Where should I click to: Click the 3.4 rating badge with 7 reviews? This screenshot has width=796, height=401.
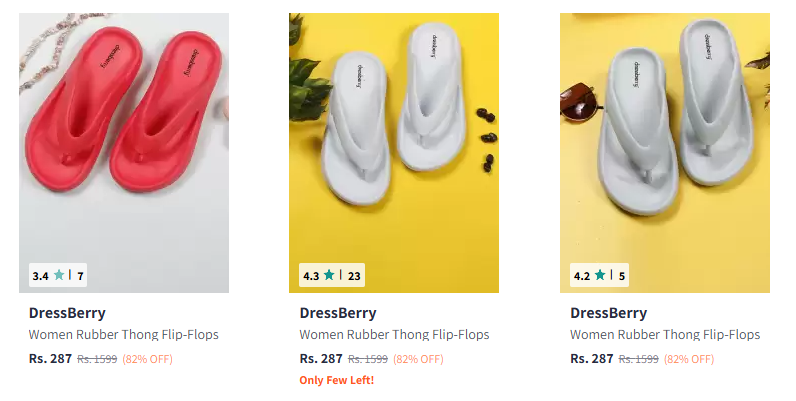[x=58, y=276]
